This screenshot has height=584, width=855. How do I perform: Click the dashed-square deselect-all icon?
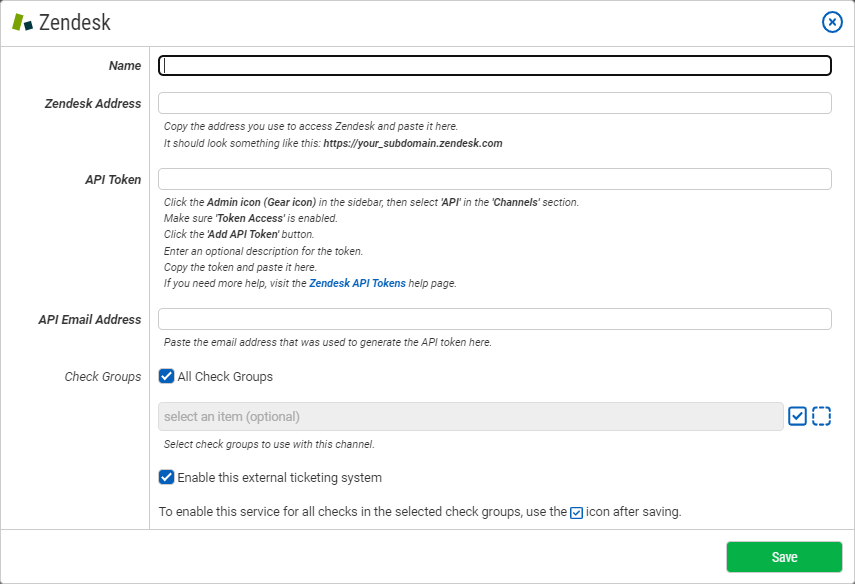coord(821,416)
